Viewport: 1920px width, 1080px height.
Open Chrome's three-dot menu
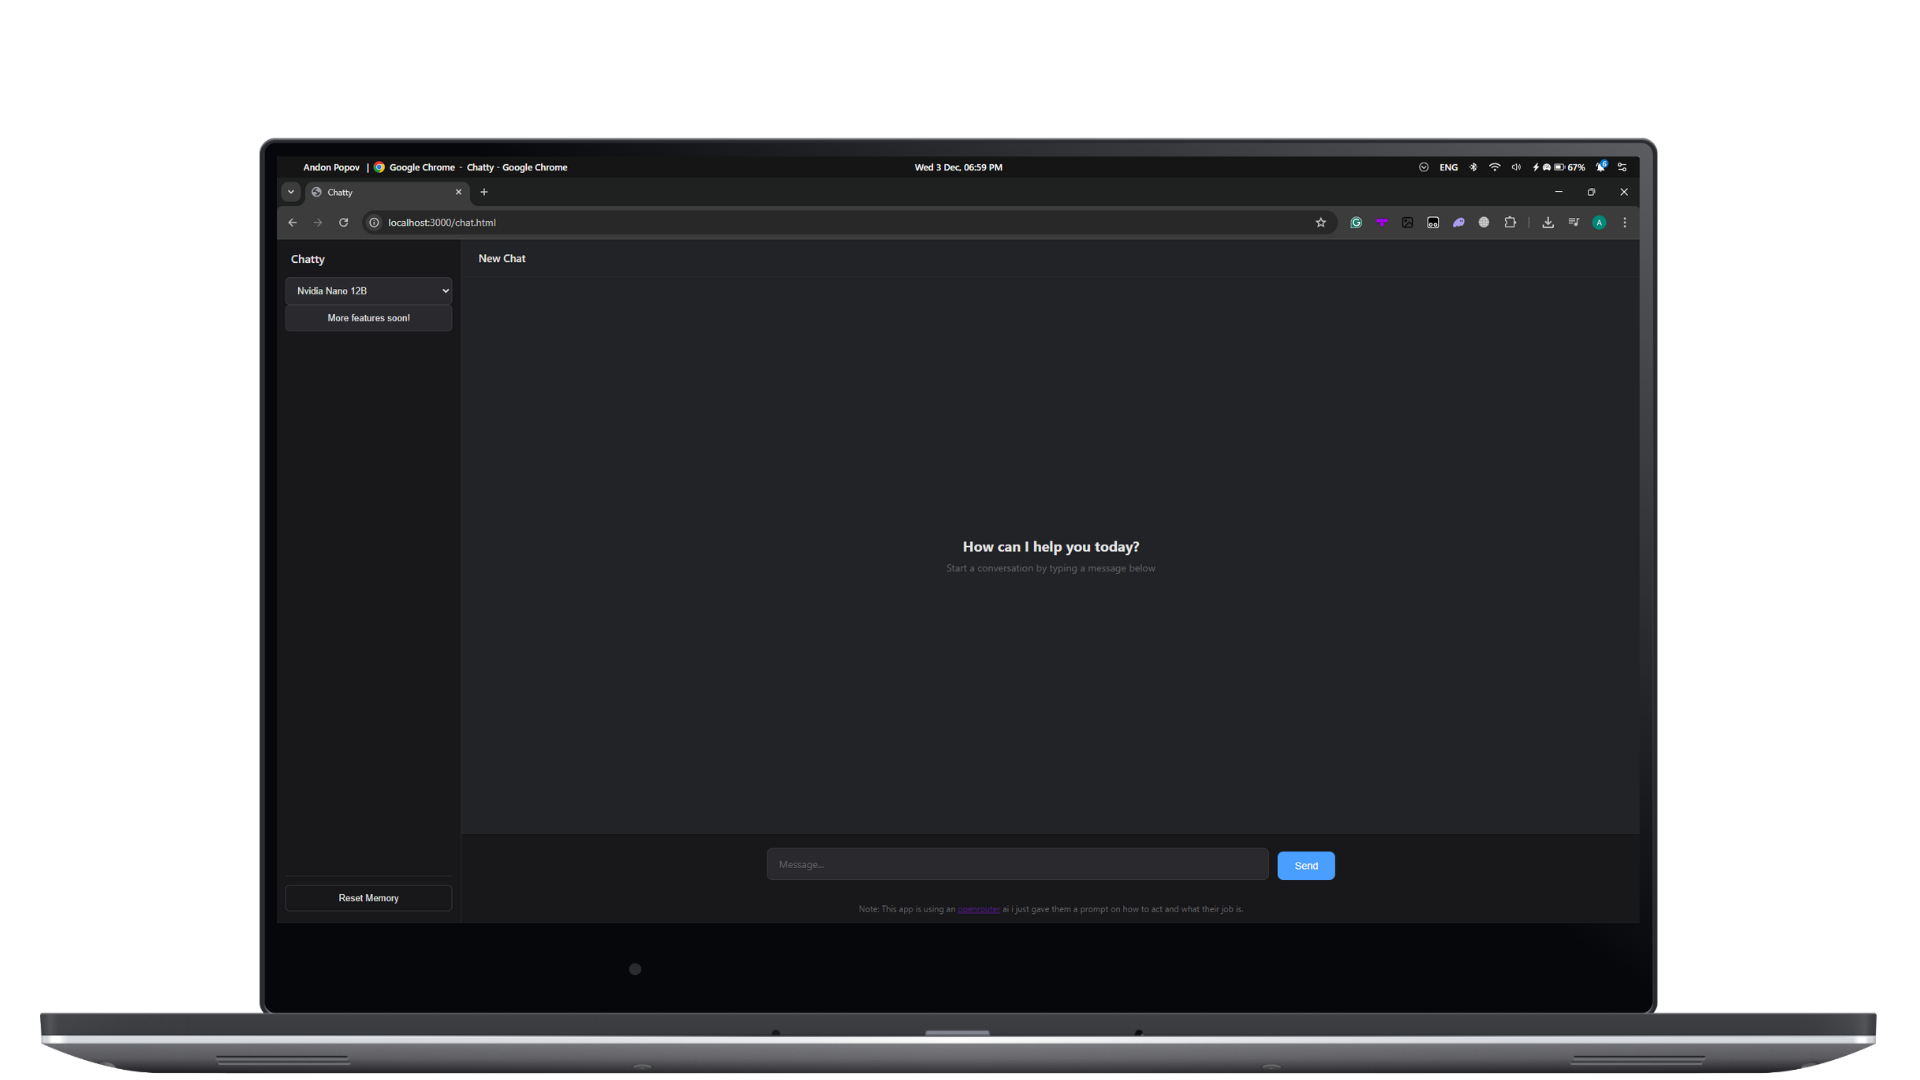coord(1623,222)
